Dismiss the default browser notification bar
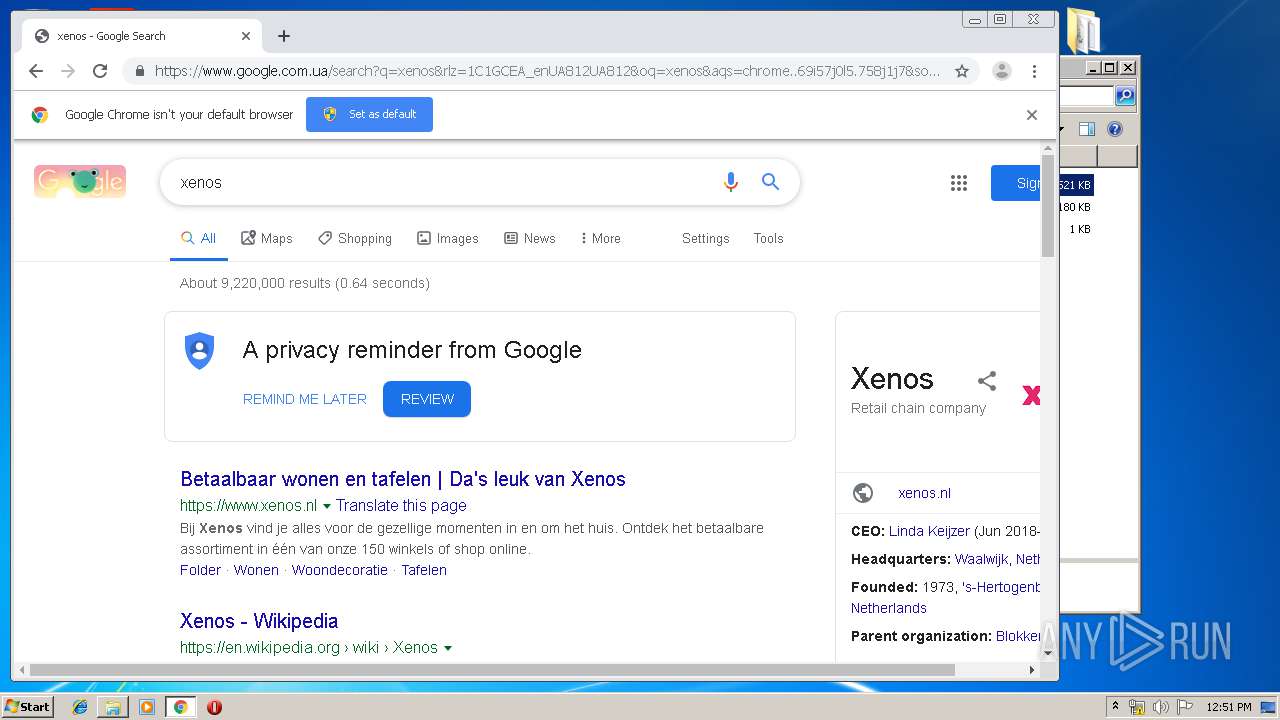 point(1032,115)
